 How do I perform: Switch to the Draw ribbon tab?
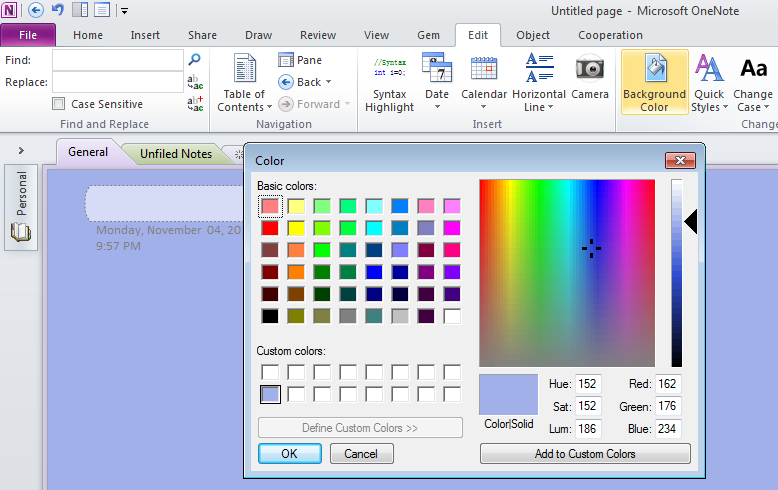coord(259,35)
